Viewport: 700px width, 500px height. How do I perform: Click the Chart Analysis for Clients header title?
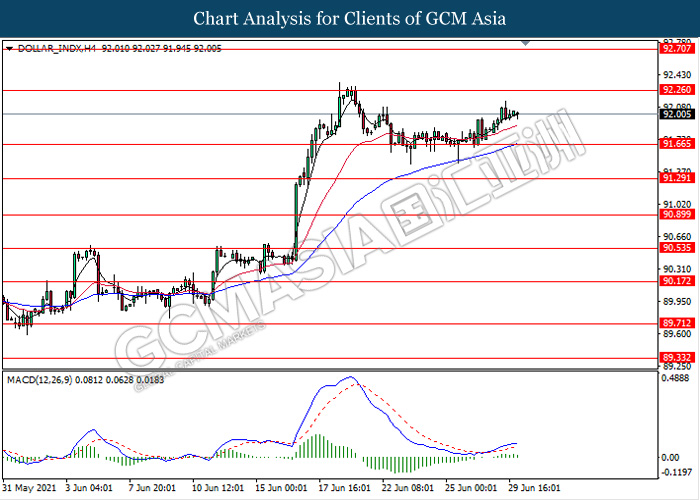click(x=350, y=19)
